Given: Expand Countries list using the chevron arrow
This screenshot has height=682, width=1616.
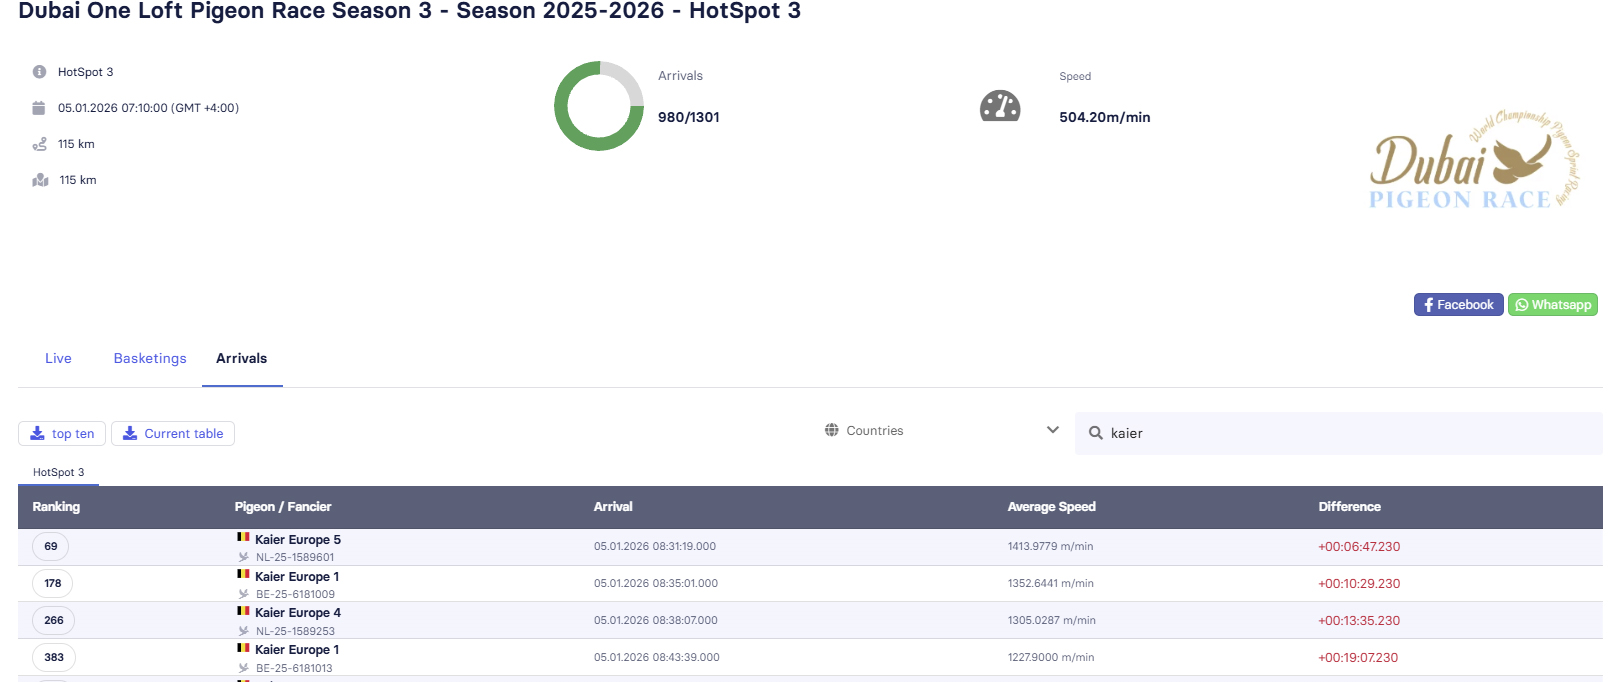Looking at the screenshot, I should [1052, 430].
